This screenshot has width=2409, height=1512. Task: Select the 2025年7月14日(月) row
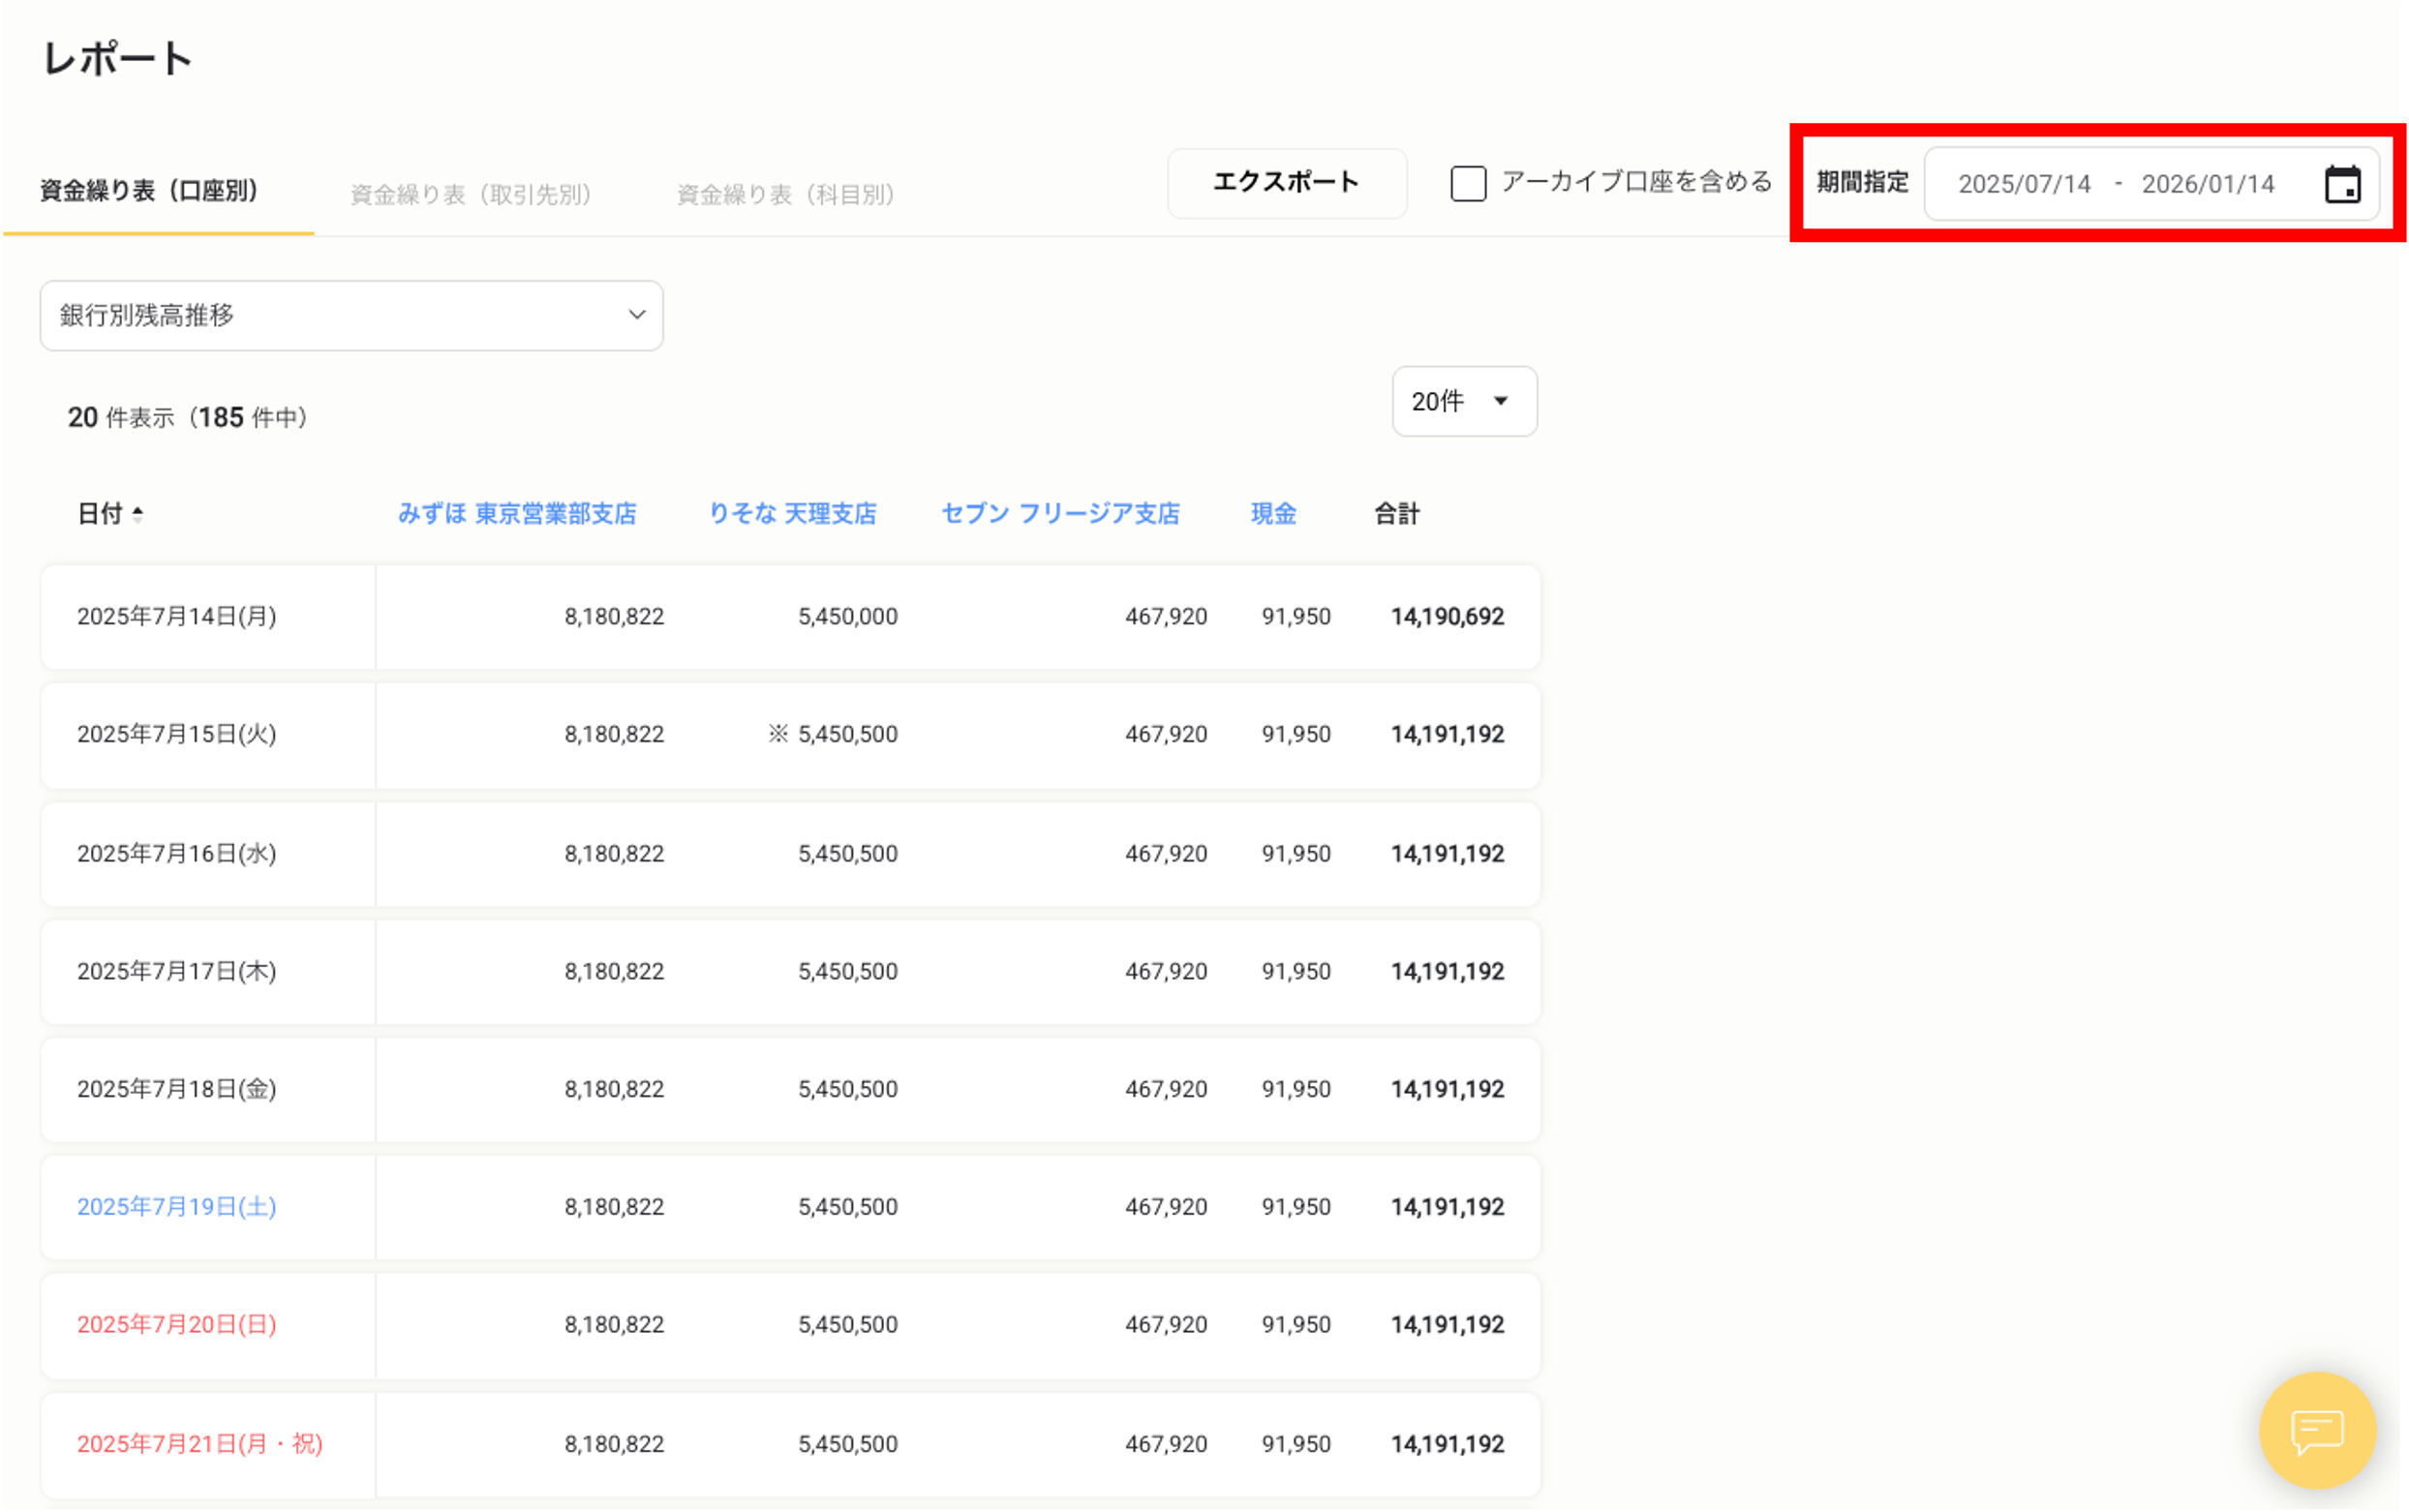pos(177,617)
